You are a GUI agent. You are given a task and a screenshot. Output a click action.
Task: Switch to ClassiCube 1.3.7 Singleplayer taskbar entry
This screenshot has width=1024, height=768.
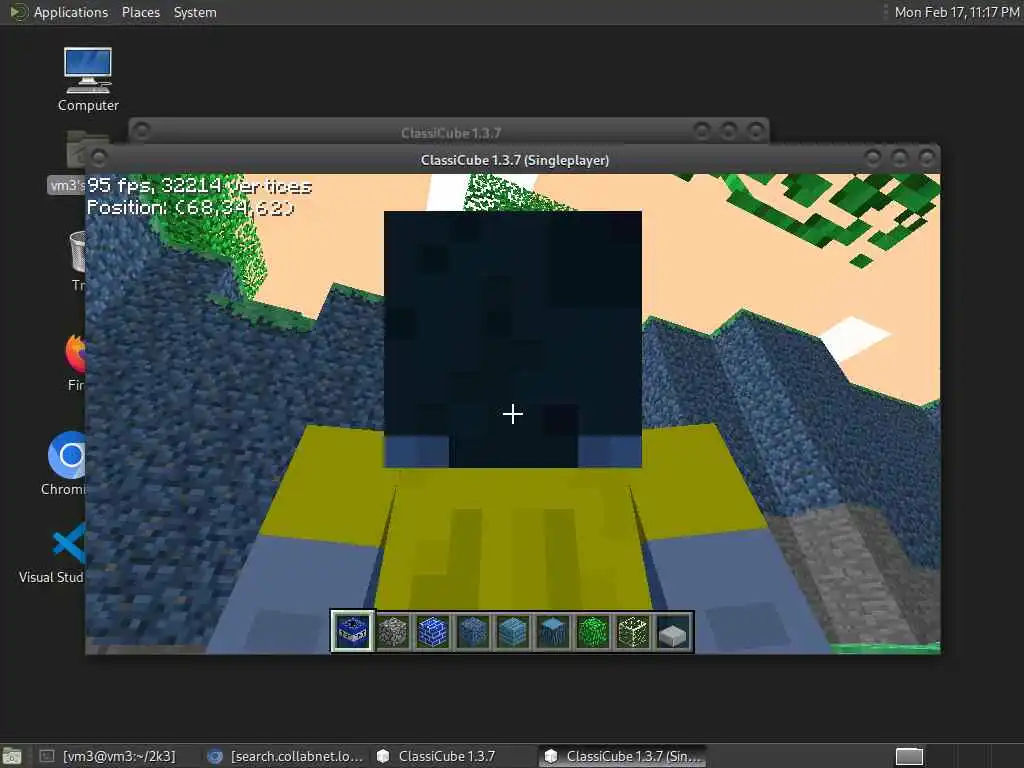coord(623,756)
